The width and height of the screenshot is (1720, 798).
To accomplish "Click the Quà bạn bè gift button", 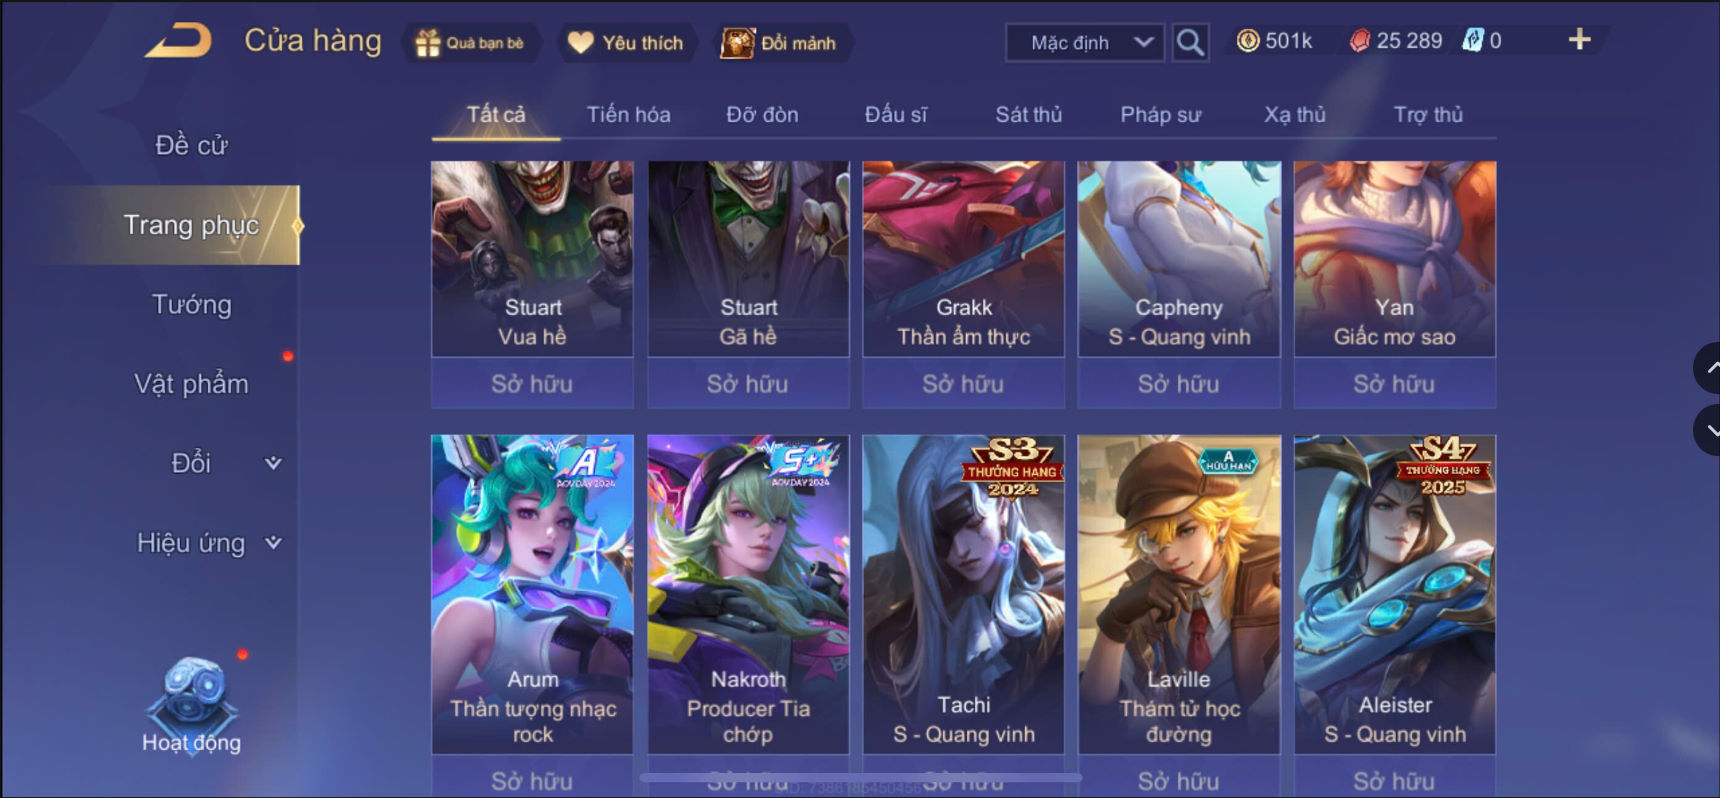I will 471,43.
